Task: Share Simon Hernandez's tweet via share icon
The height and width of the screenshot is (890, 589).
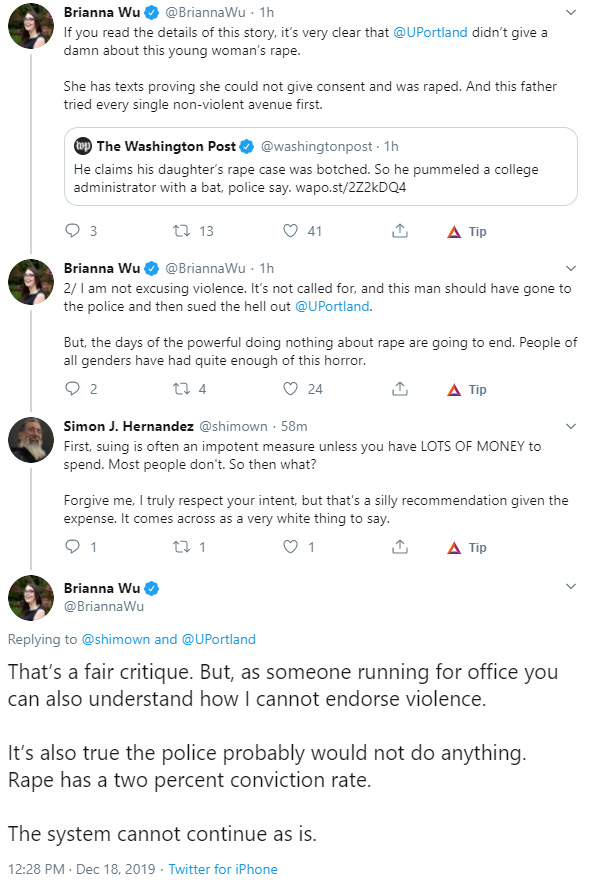Action: (400, 547)
